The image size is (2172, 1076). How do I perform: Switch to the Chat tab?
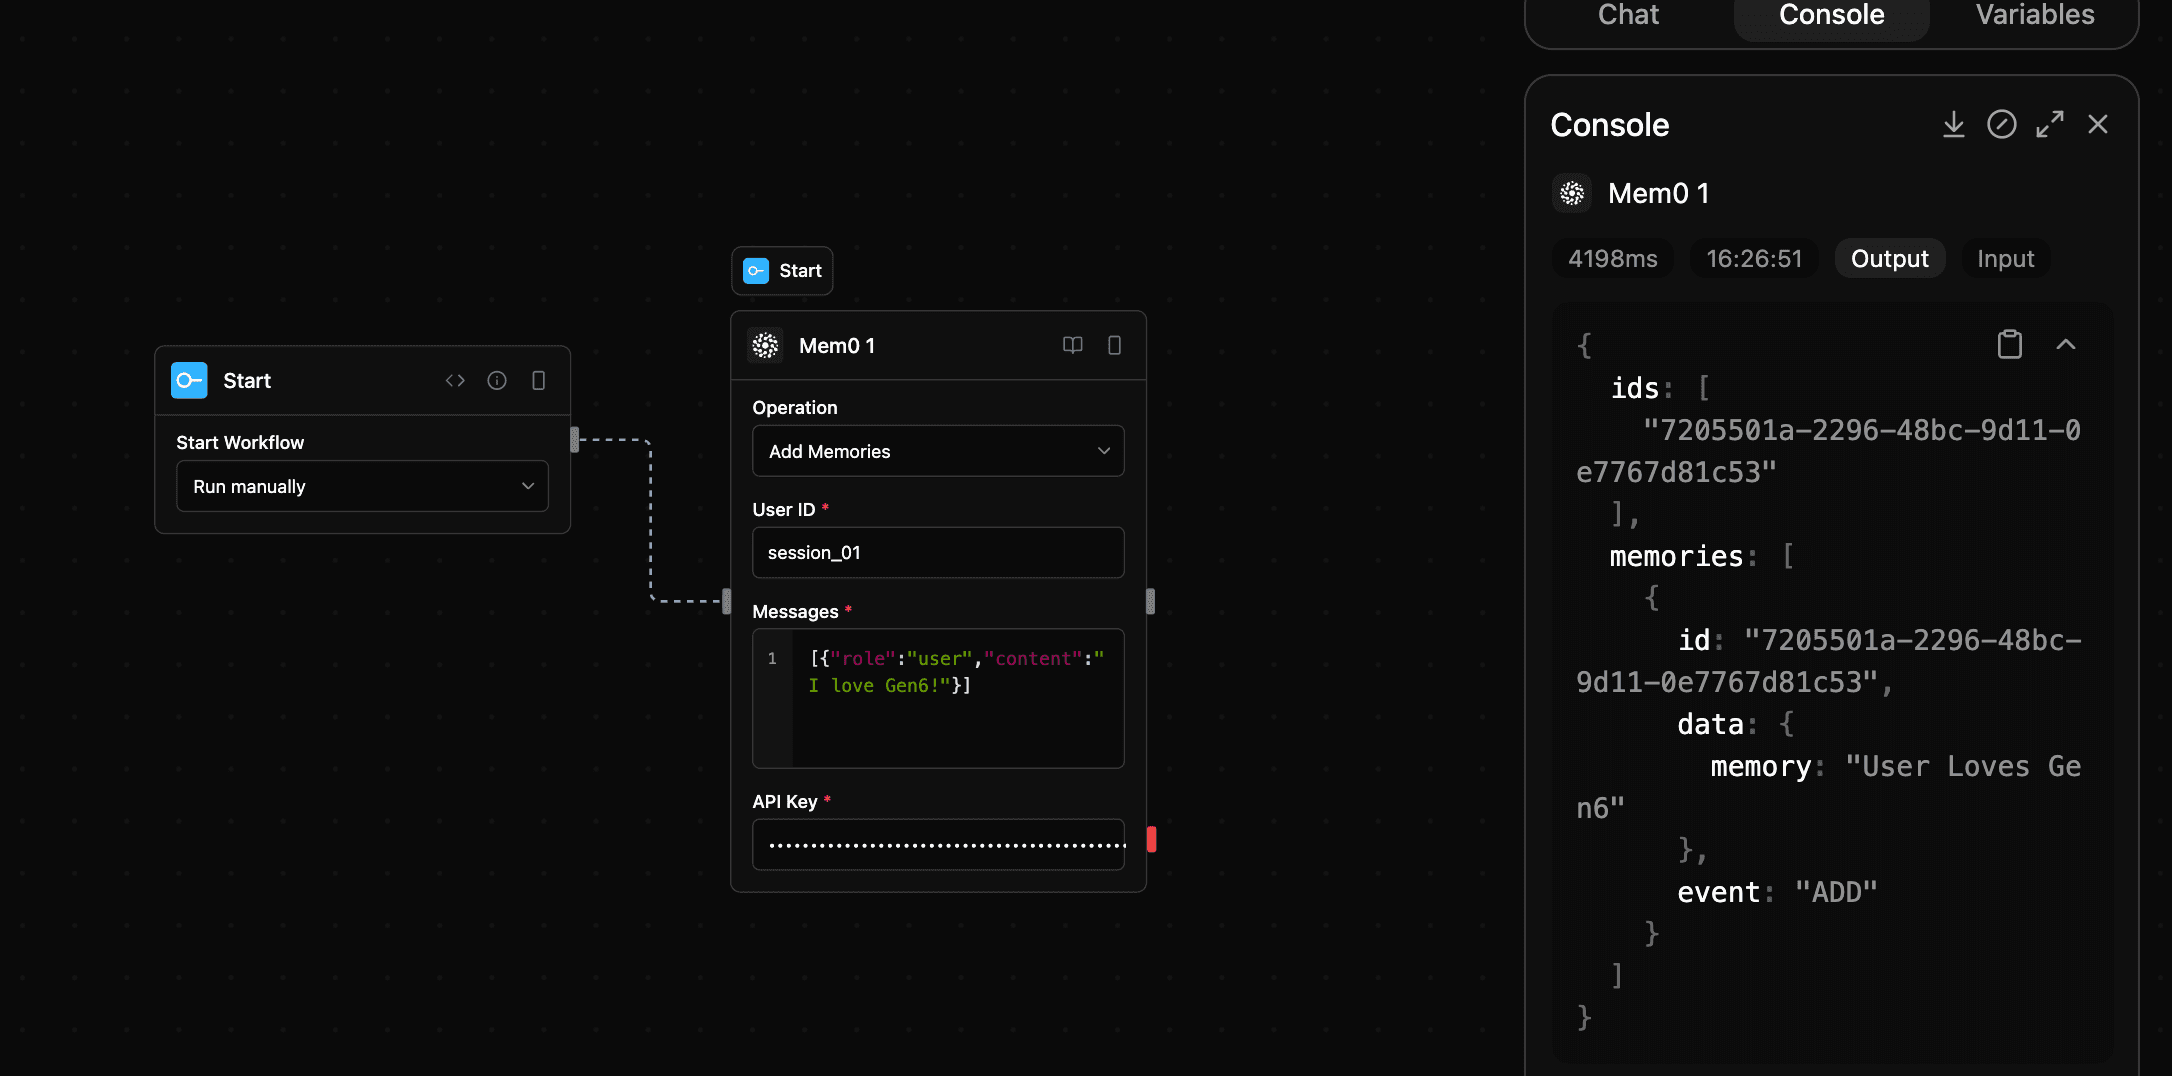tap(1628, 15)
